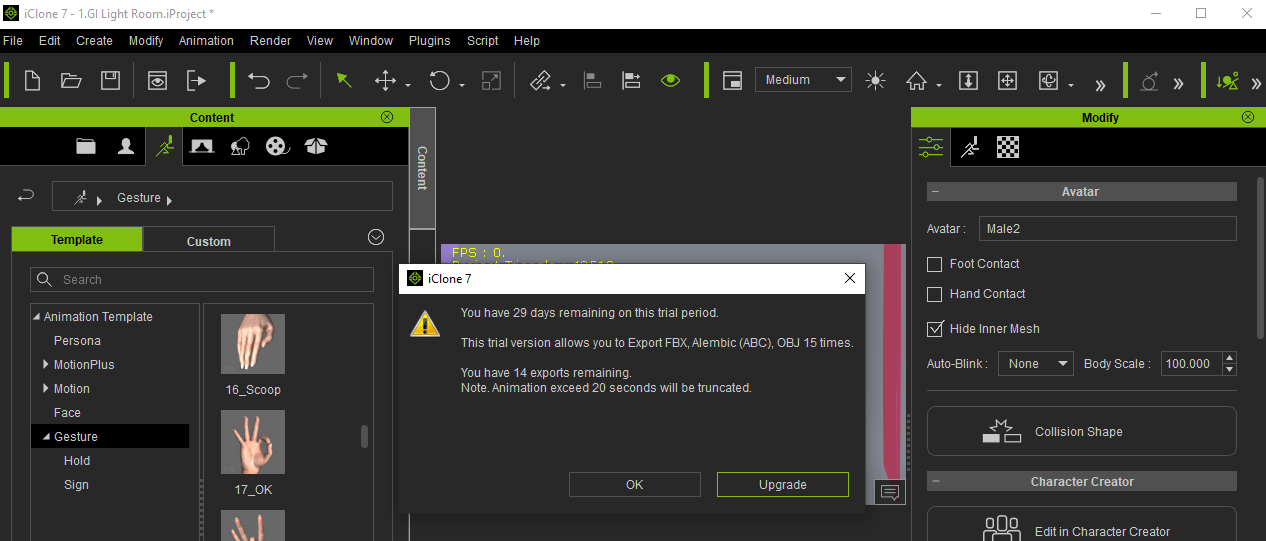The width and height of the screenshot is (1266, 541).
Task: Click the Save project disk icon
Action: [x=111, y=81]
